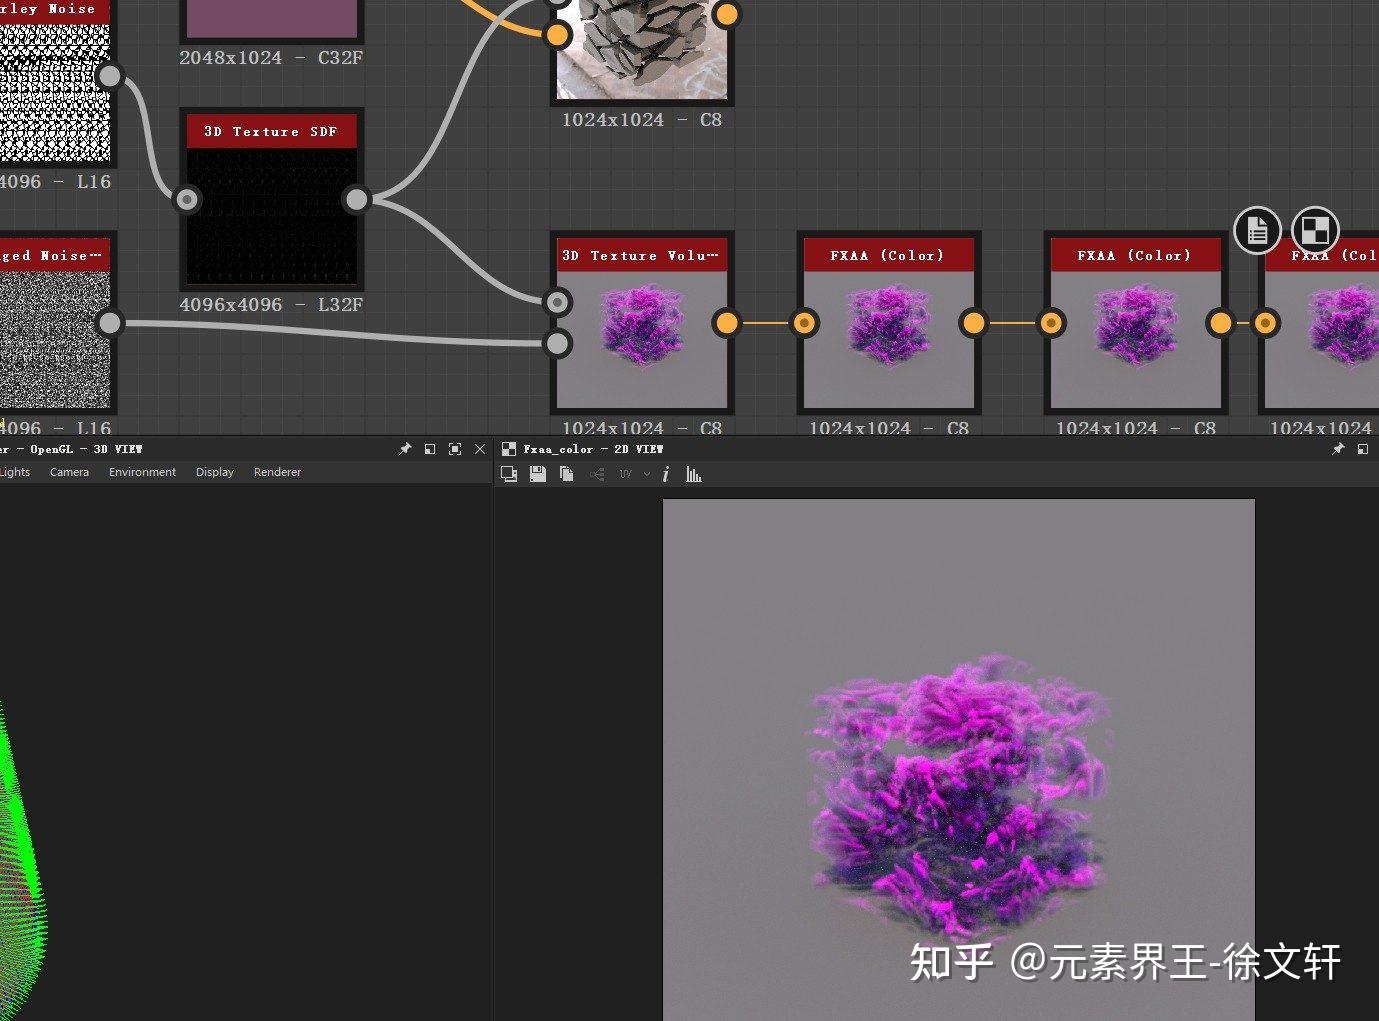Click the first icon in the 2D view toolbar
The width and height of the screenshot is (1379, 1021).
tap(509, 474)
